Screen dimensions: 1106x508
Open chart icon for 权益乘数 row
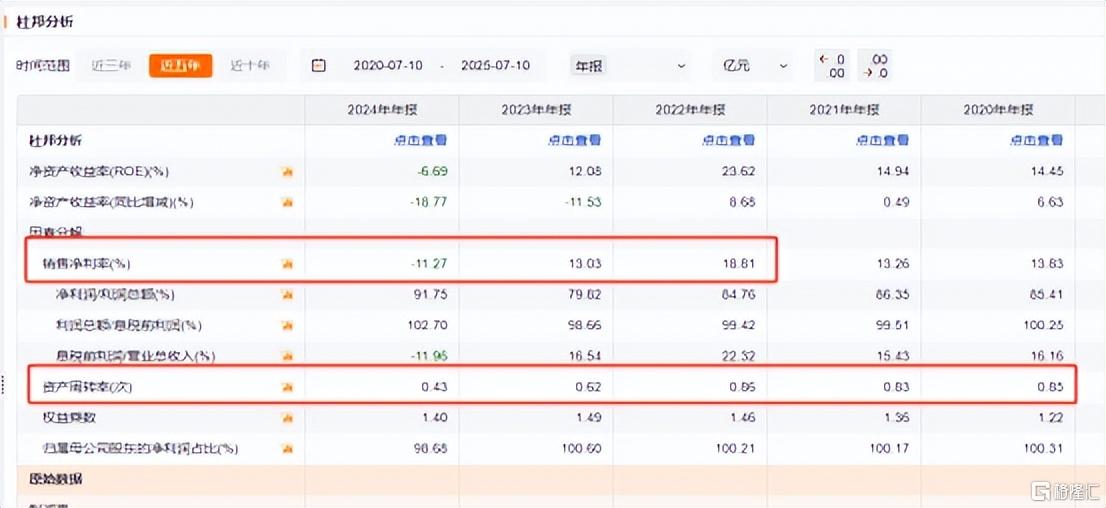click(x=287, y=418)
